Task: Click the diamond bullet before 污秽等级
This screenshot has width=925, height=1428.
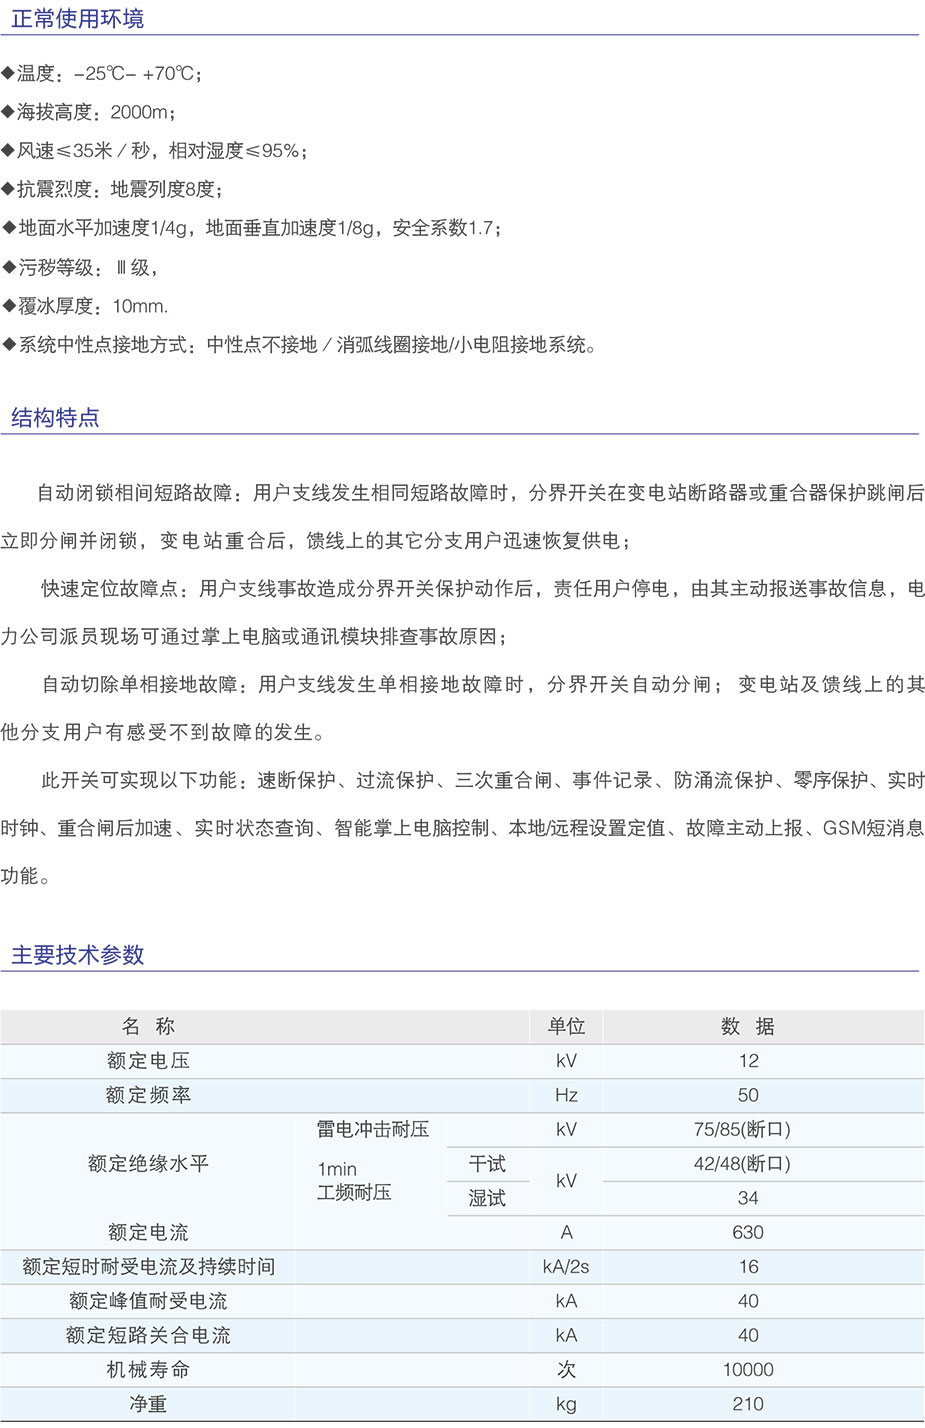Action: click(8, 267)
